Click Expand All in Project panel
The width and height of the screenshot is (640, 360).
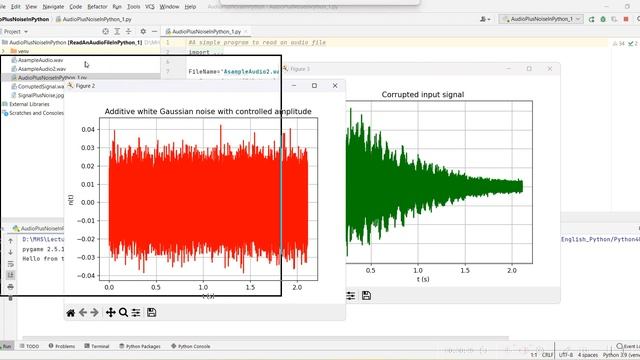(x=117, y=31)
